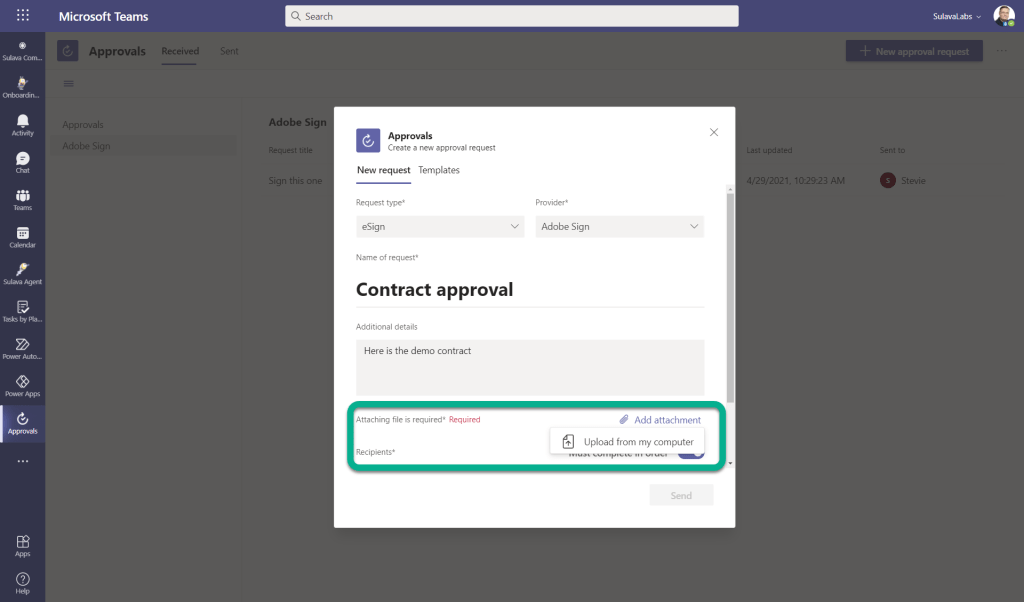This screenshot has height=602, width=1024.
Task: Open Power Automate from the sidebar
Action: 22,347
